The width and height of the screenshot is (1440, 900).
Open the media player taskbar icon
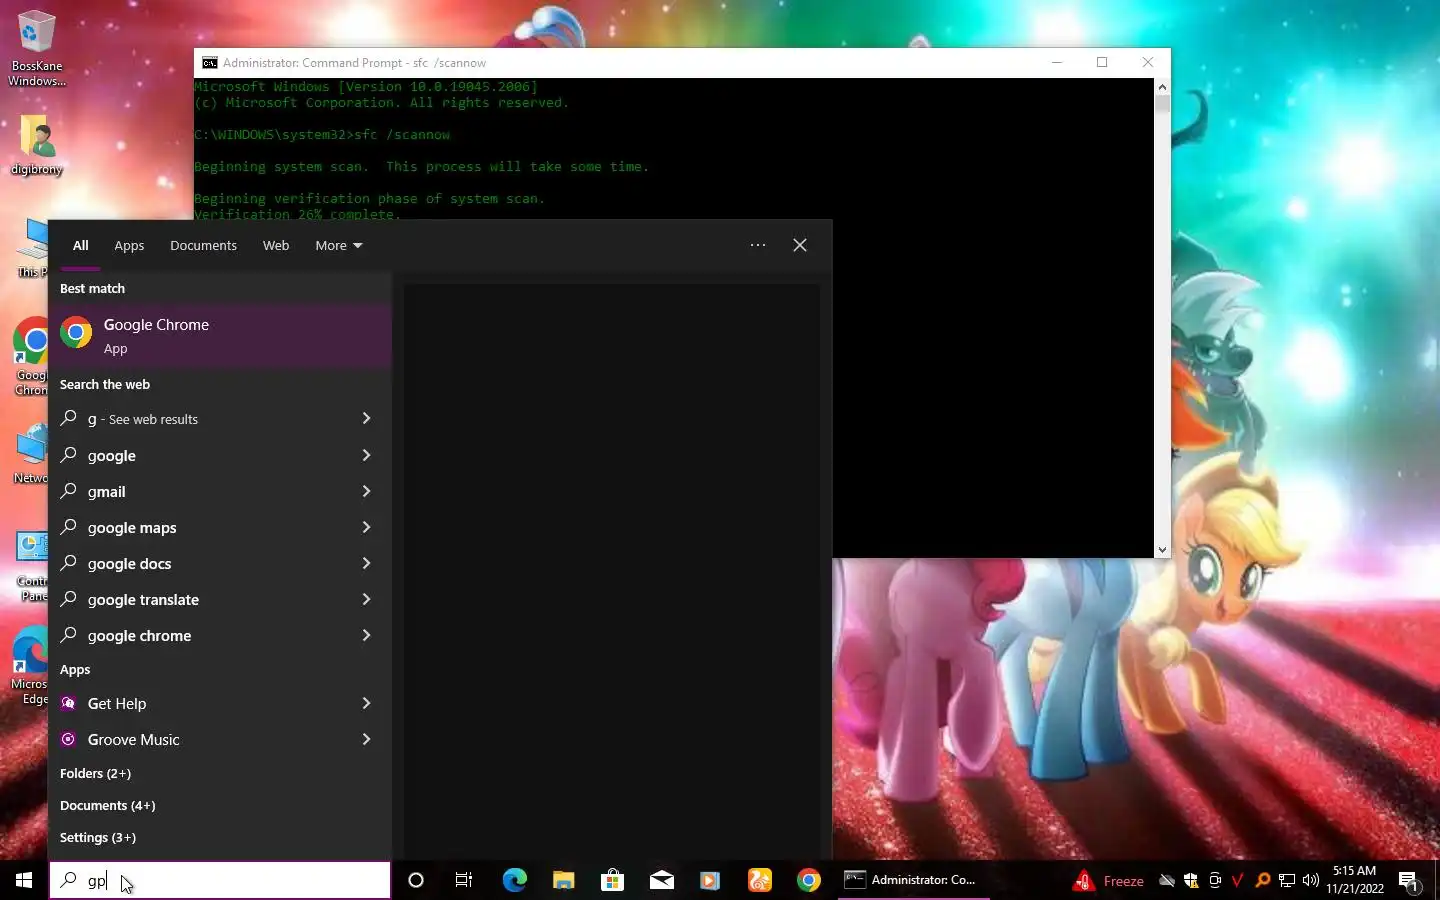click(710, 880)
